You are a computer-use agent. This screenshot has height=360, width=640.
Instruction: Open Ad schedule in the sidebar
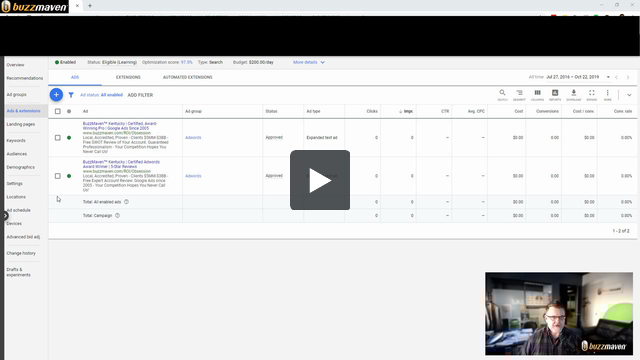[x=18, y=210]
